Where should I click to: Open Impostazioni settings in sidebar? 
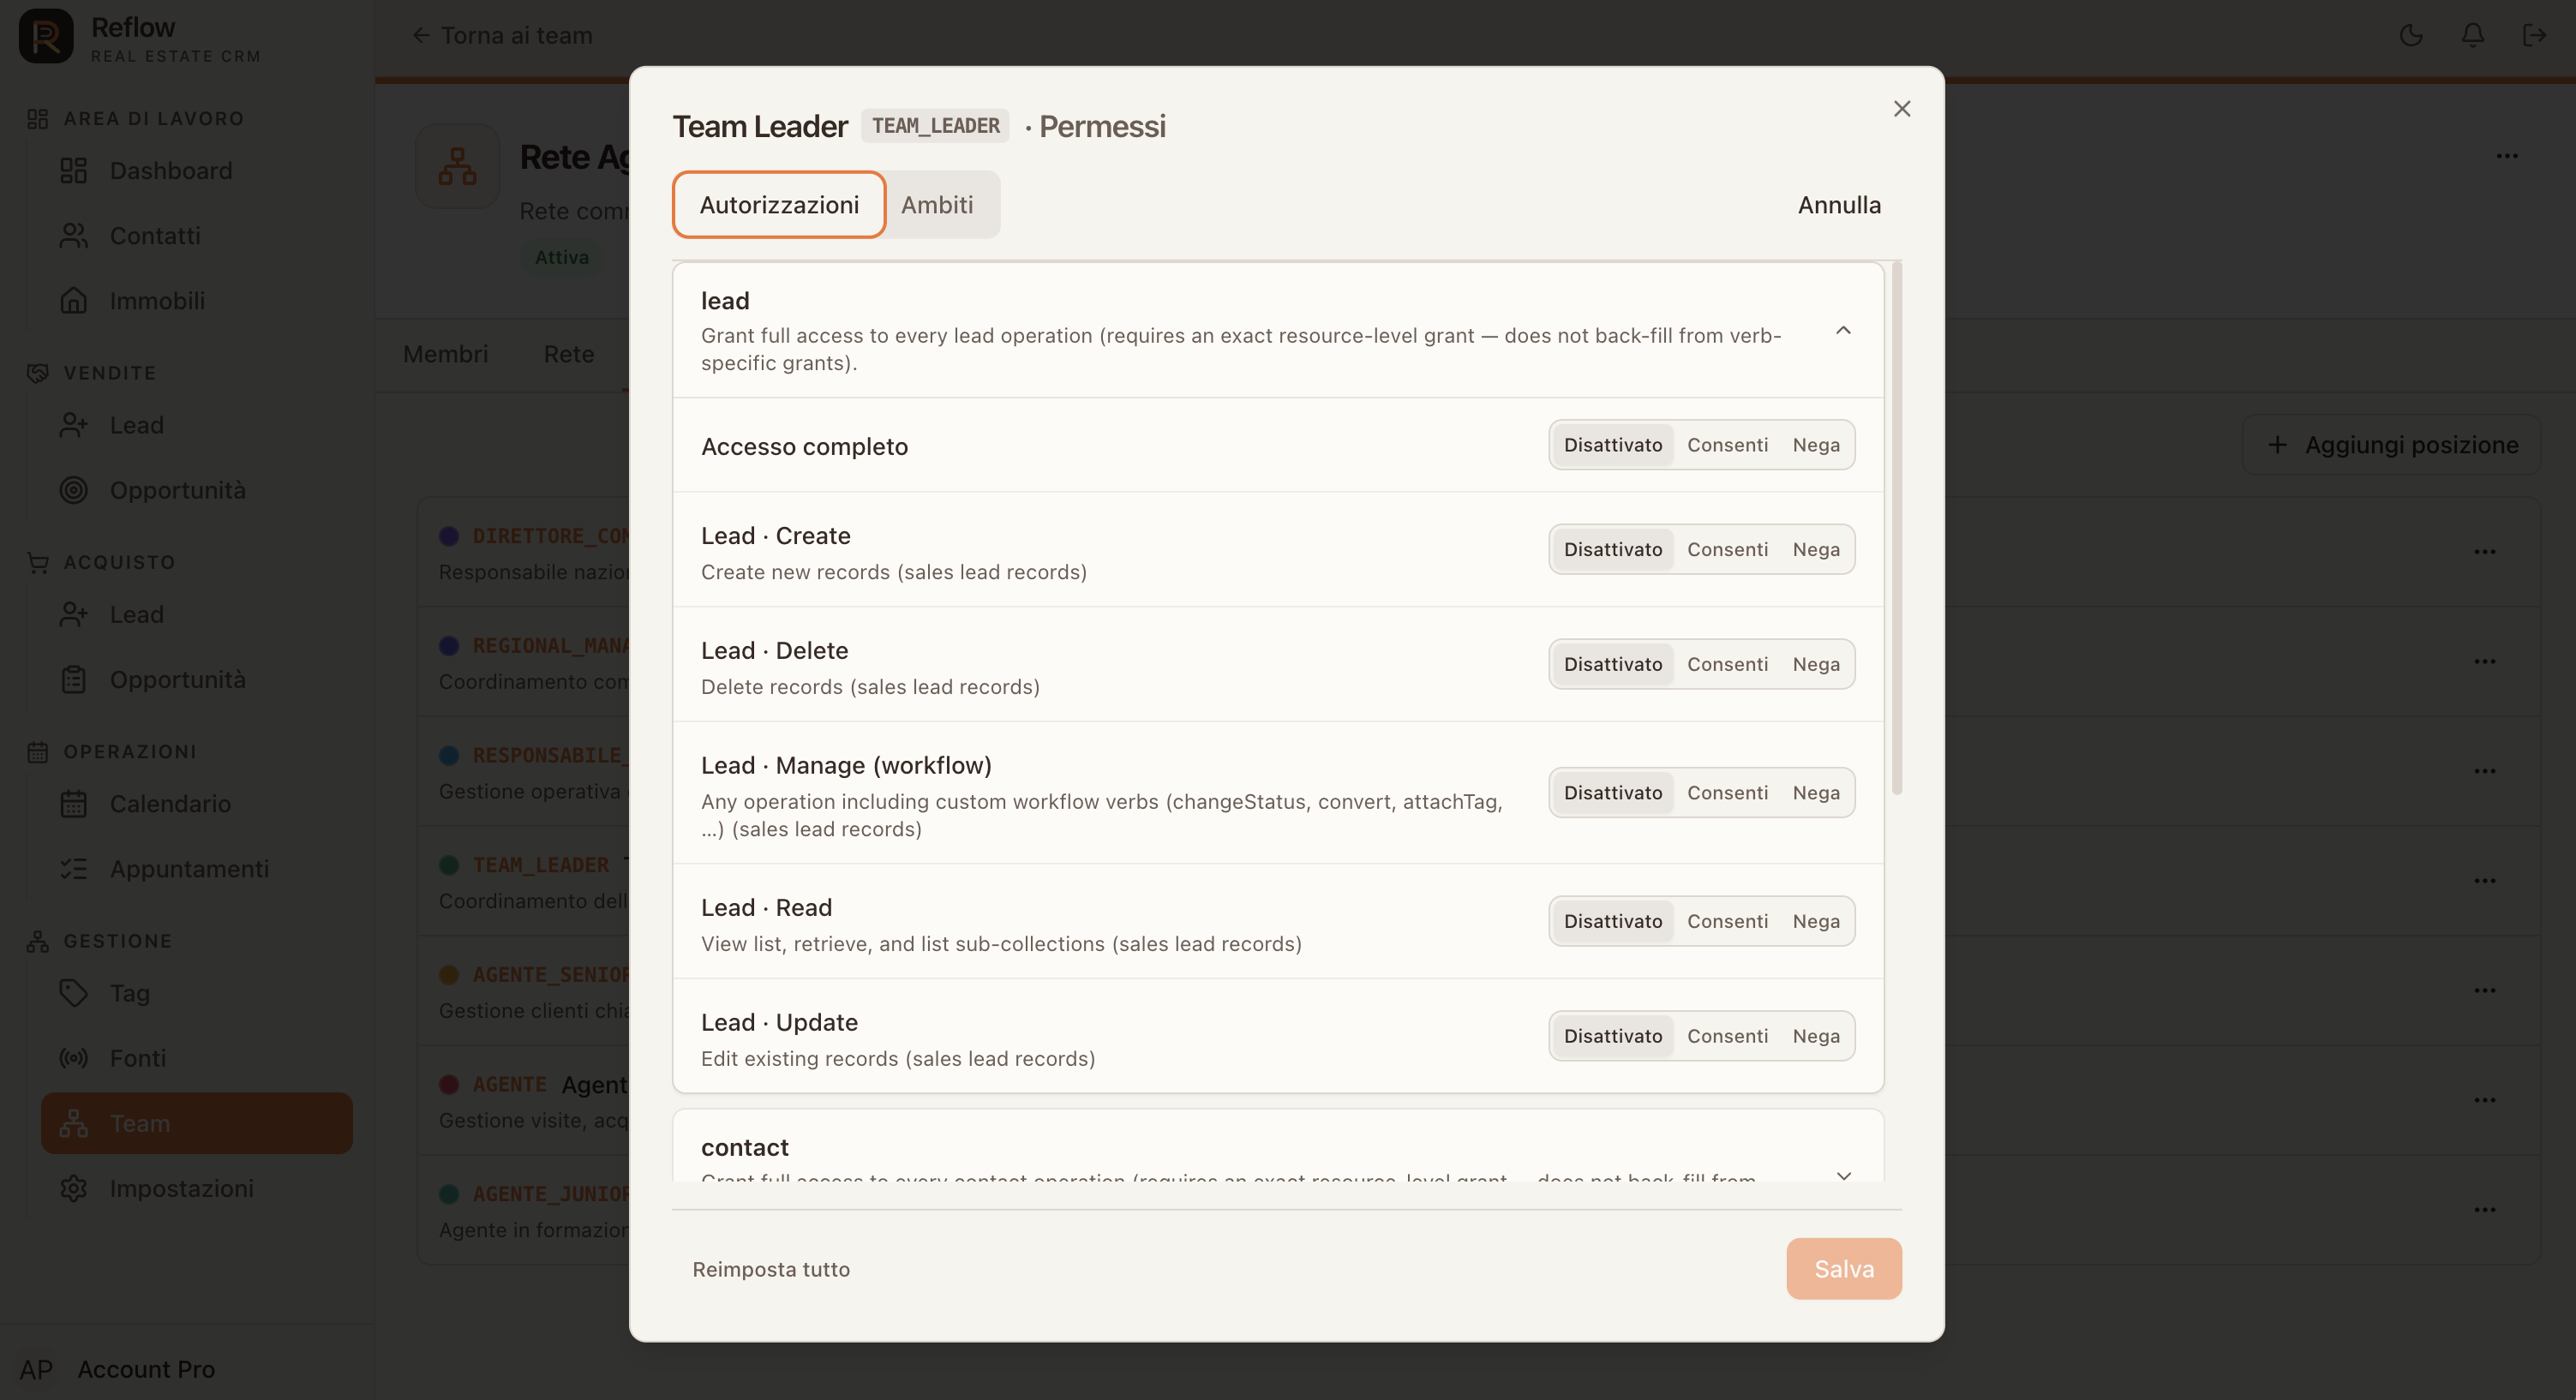[197, 1188]
